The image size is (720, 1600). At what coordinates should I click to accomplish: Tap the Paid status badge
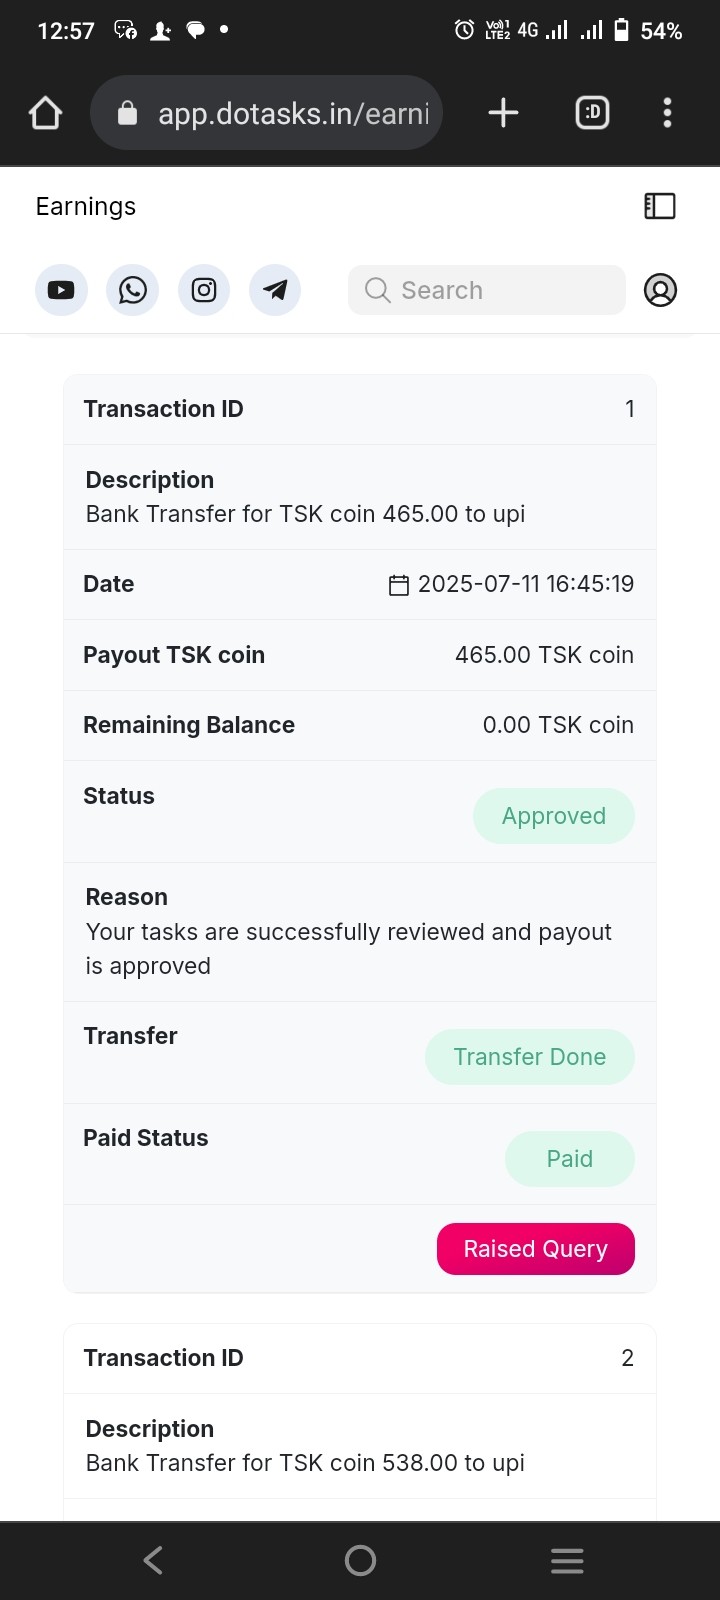click(569, 1159)
